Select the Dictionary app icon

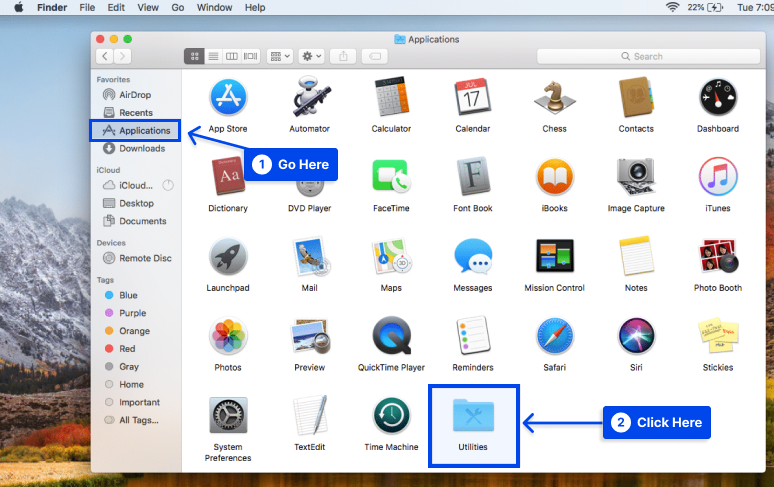coord(228,176)
